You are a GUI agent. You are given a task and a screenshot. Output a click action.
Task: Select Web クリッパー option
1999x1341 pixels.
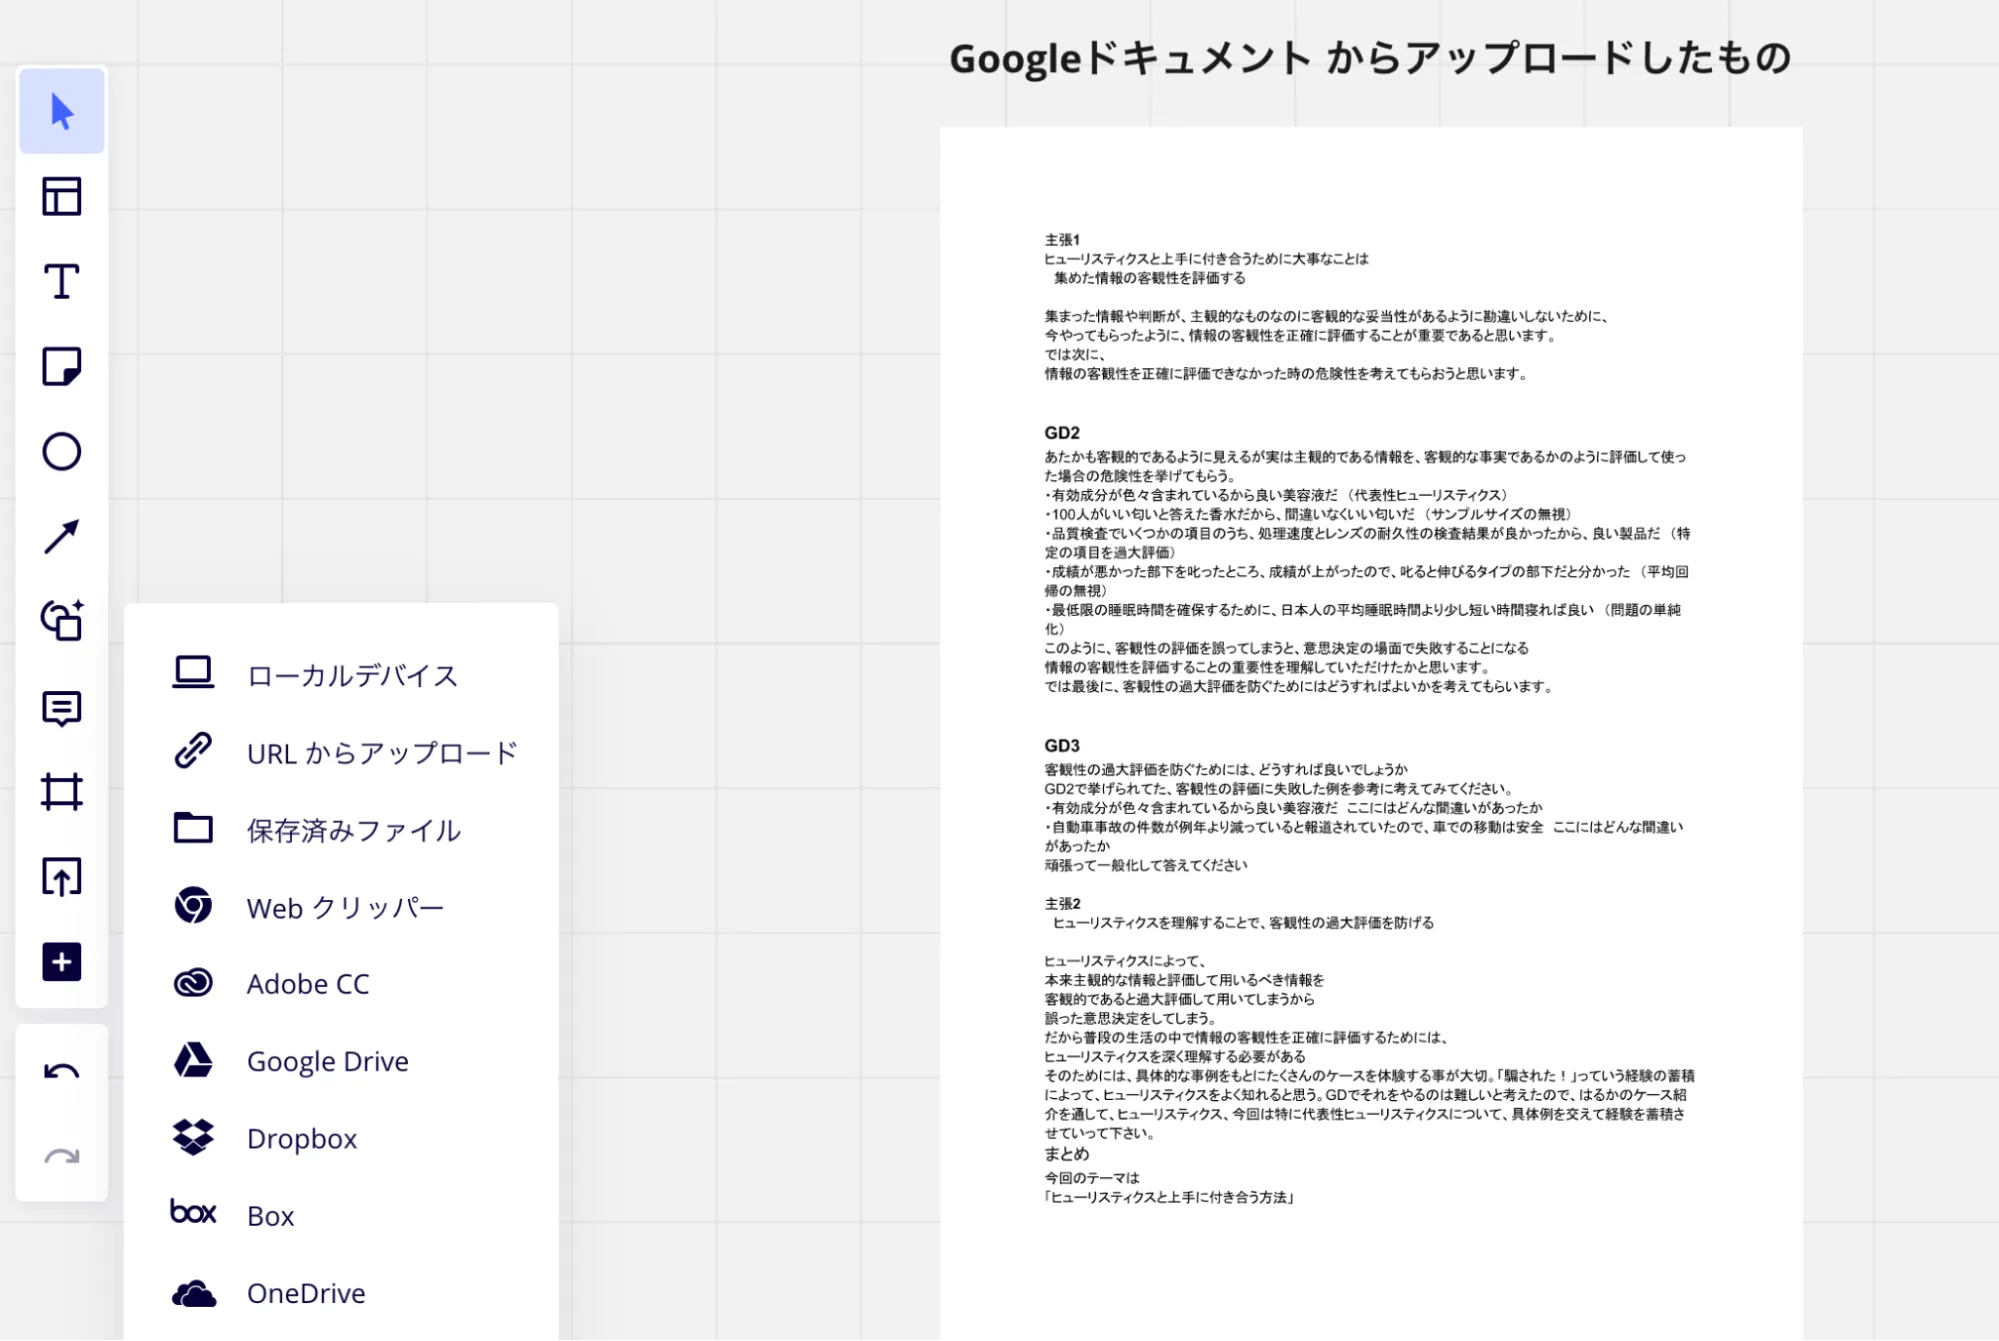(341, 907)
